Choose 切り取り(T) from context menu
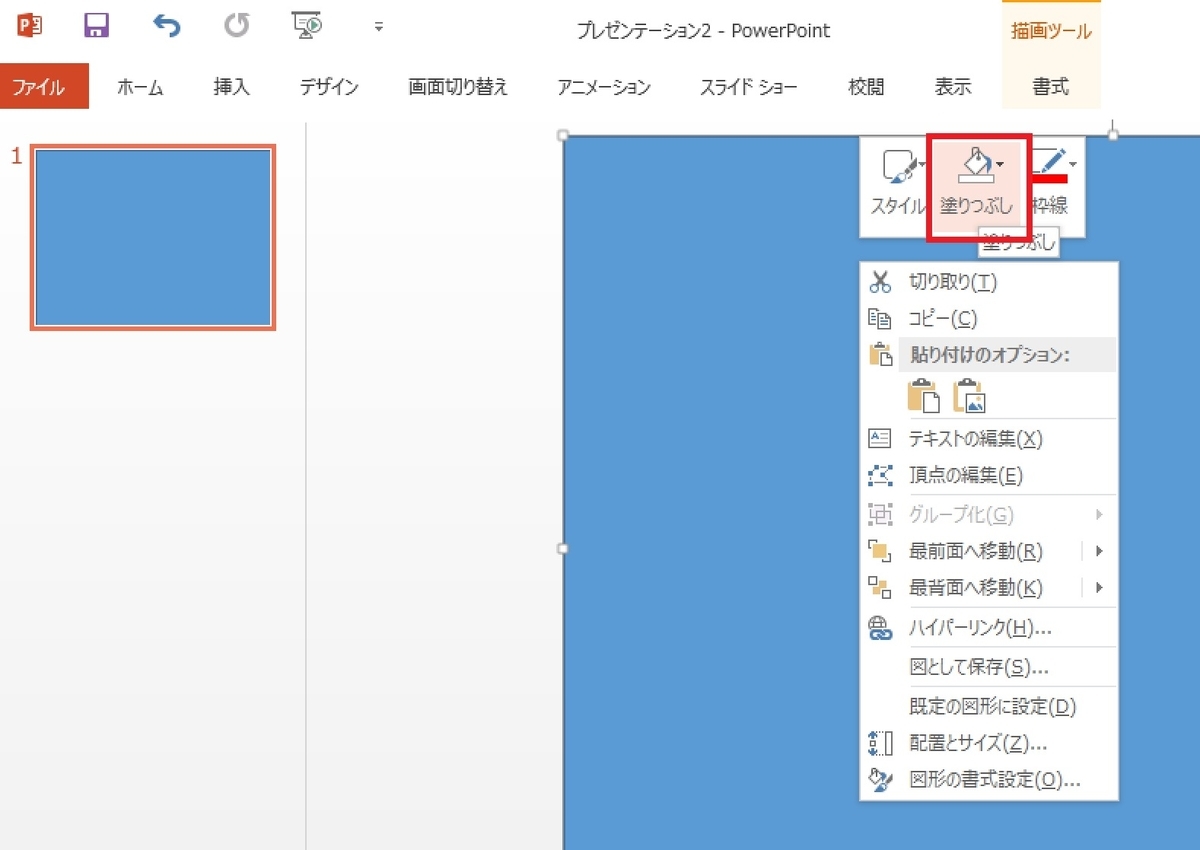1200x850 pixels. tap(988, 282)
